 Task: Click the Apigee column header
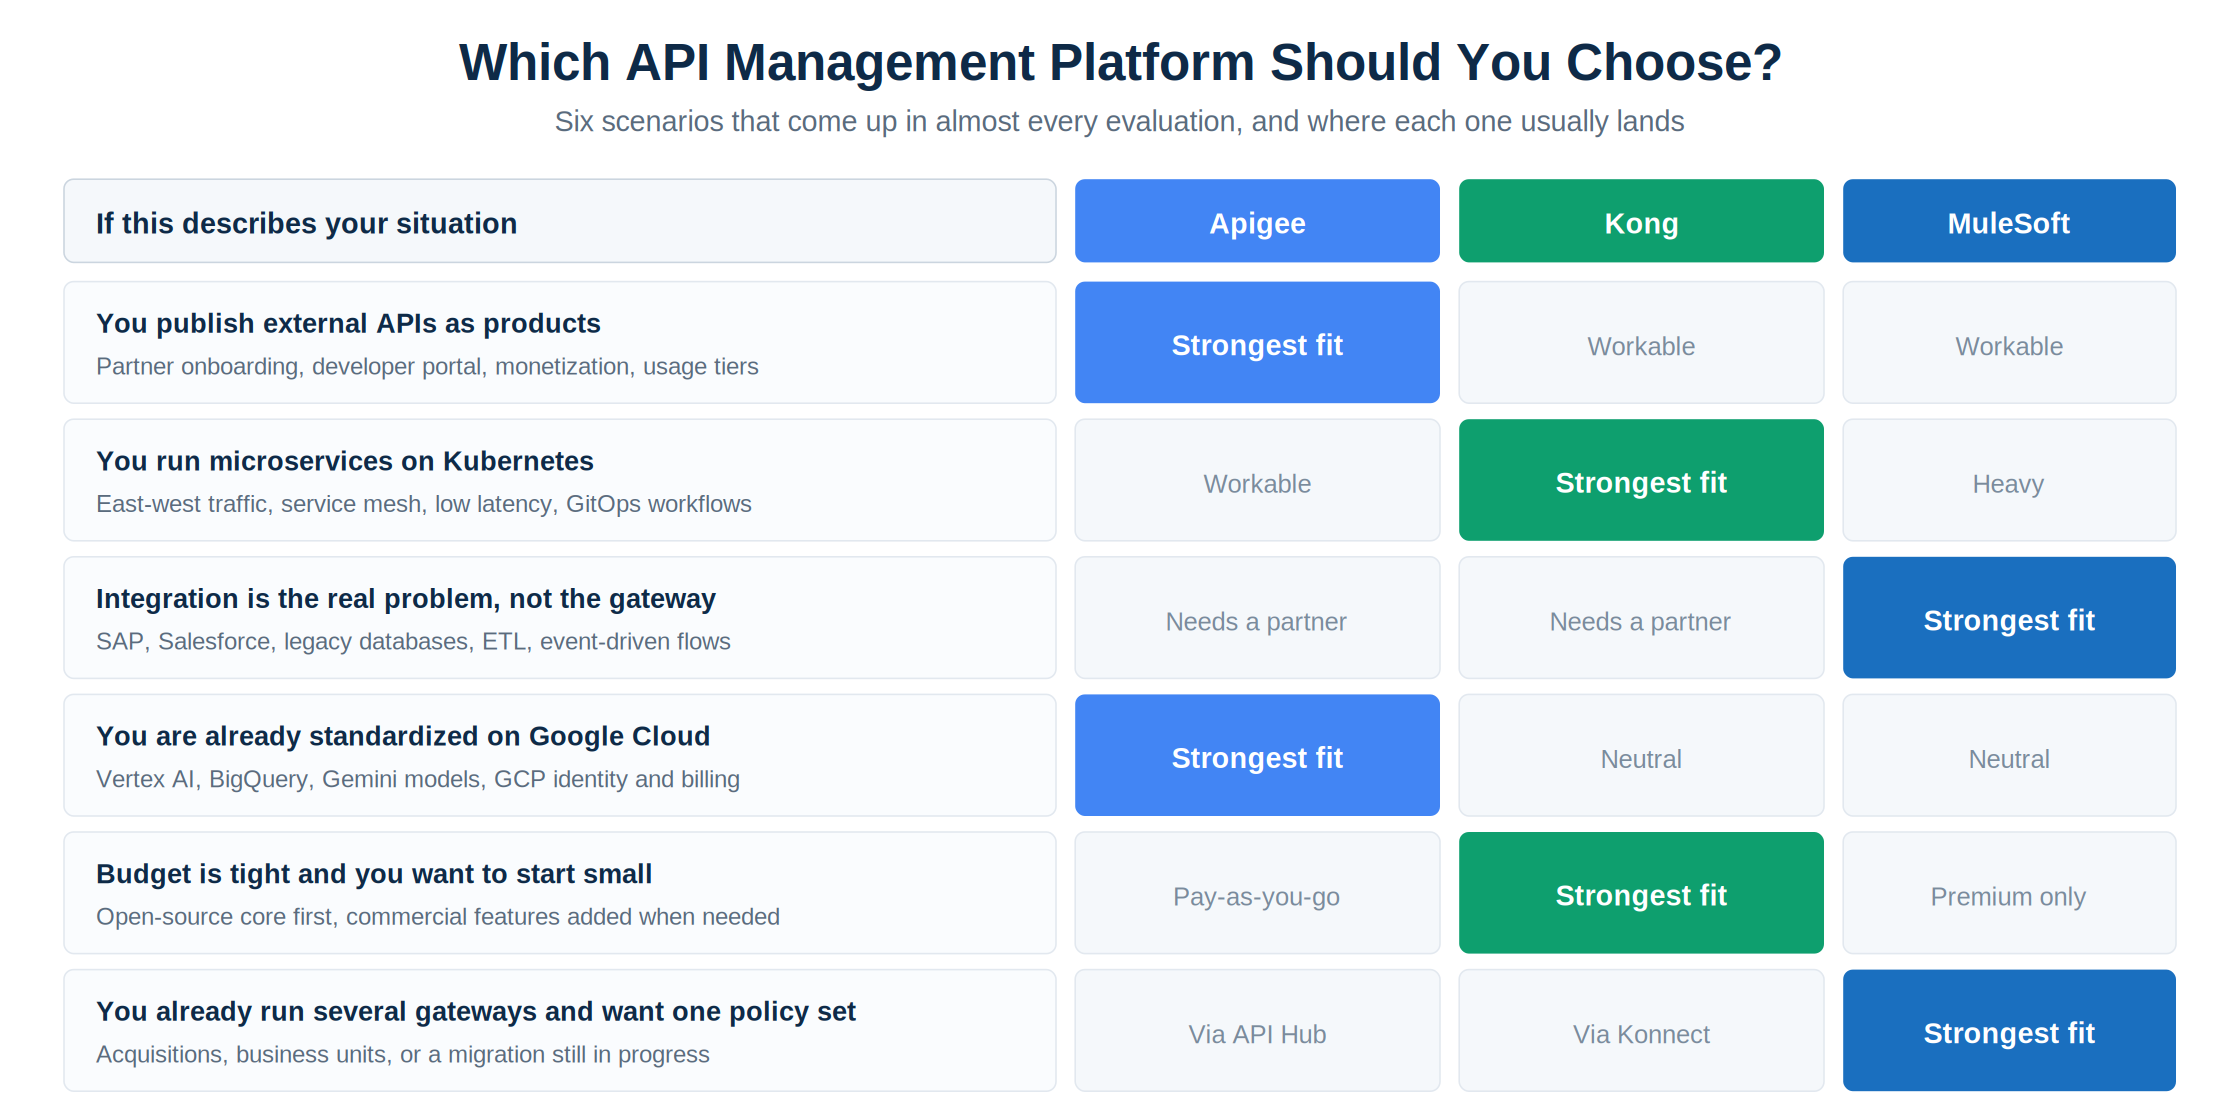[1257, 221]
